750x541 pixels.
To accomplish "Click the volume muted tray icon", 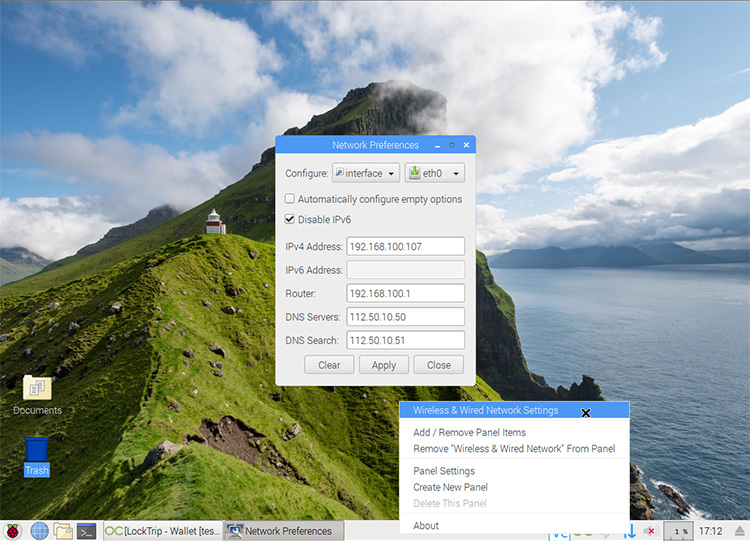I will [650, 531].
